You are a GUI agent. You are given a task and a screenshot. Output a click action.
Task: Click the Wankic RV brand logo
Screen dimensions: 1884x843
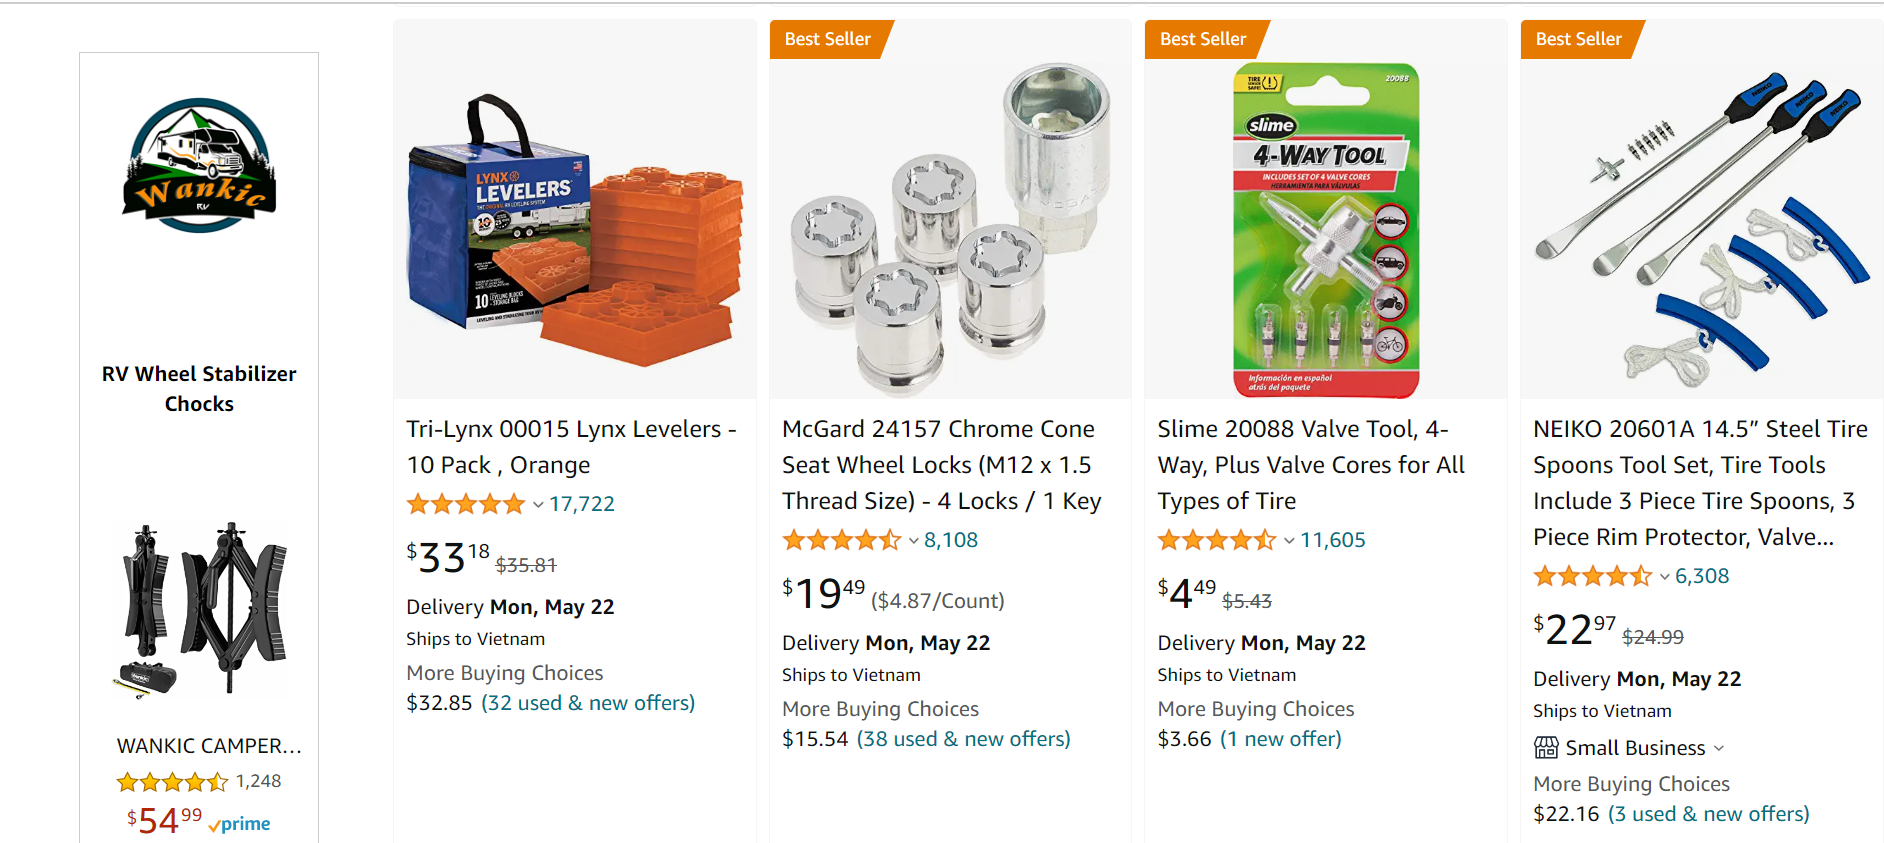[x=199, y=165]
